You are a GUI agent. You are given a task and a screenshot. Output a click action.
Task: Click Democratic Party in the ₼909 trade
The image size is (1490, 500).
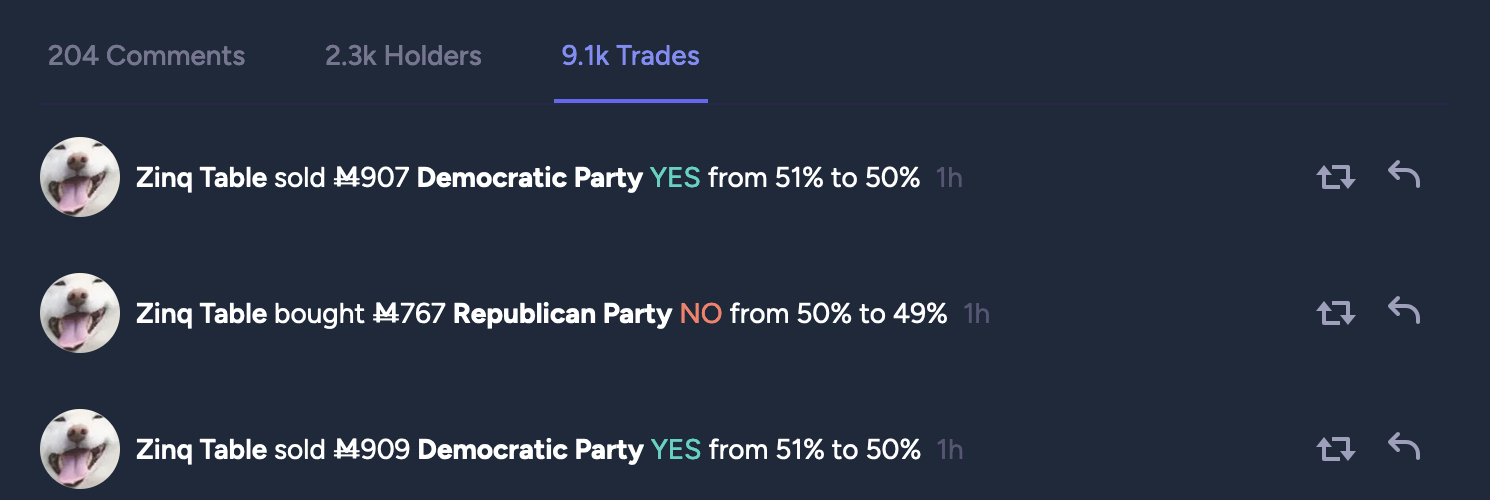coord(530,450)
